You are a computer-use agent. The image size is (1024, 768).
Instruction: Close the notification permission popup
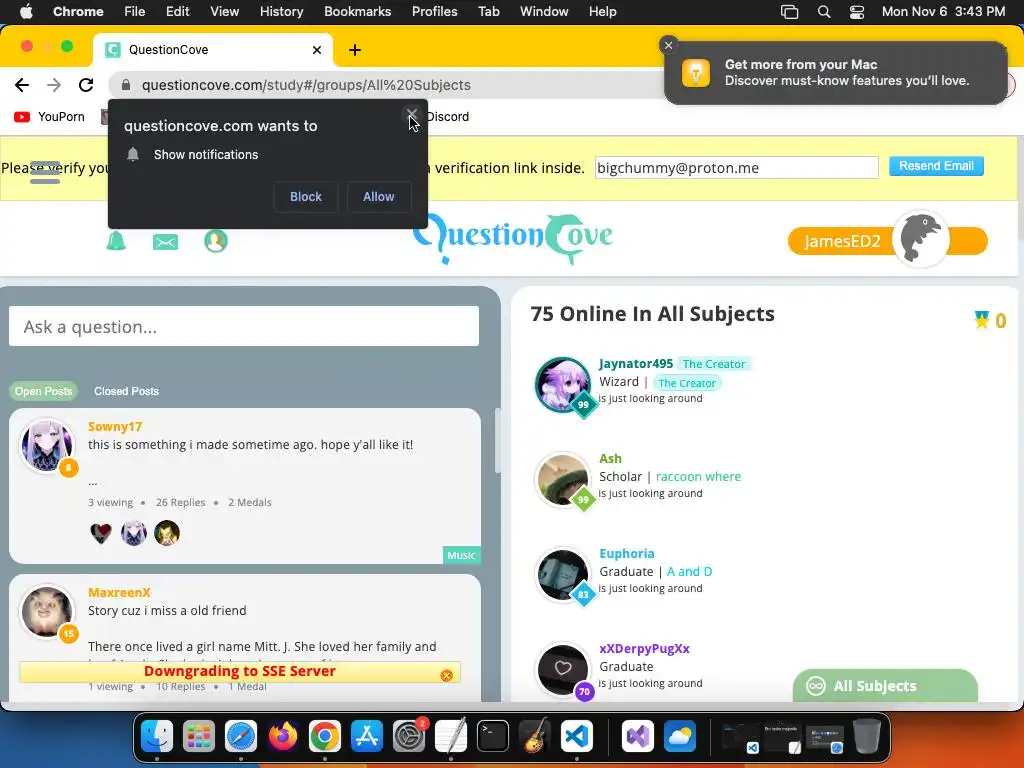pyautogui.click(x=412, y=116)
